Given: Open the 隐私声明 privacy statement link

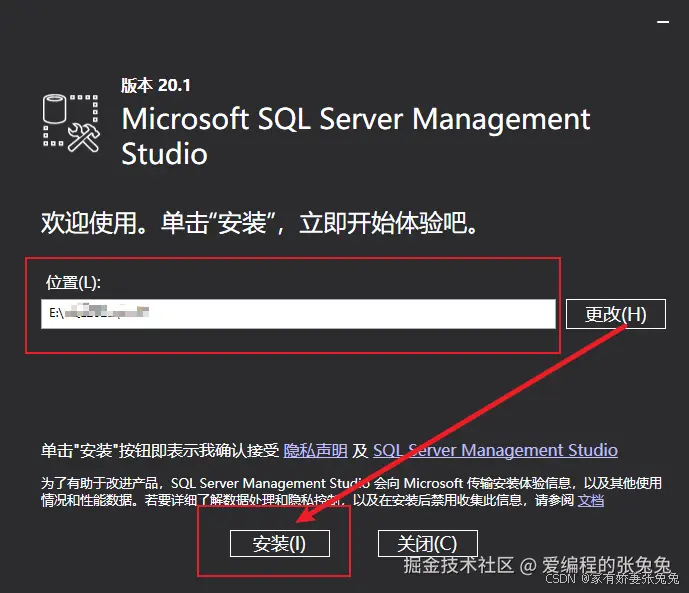Looking at the screenshot, I should pyautogui.click(x=315, y=450).
